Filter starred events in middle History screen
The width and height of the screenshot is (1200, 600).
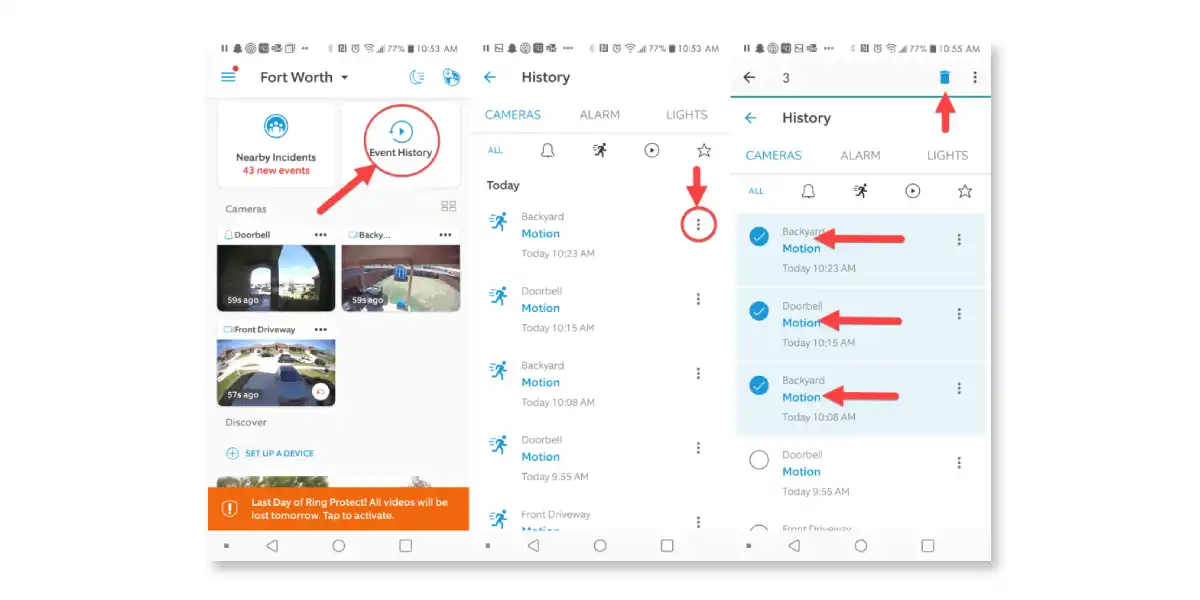tap(704, 150)
